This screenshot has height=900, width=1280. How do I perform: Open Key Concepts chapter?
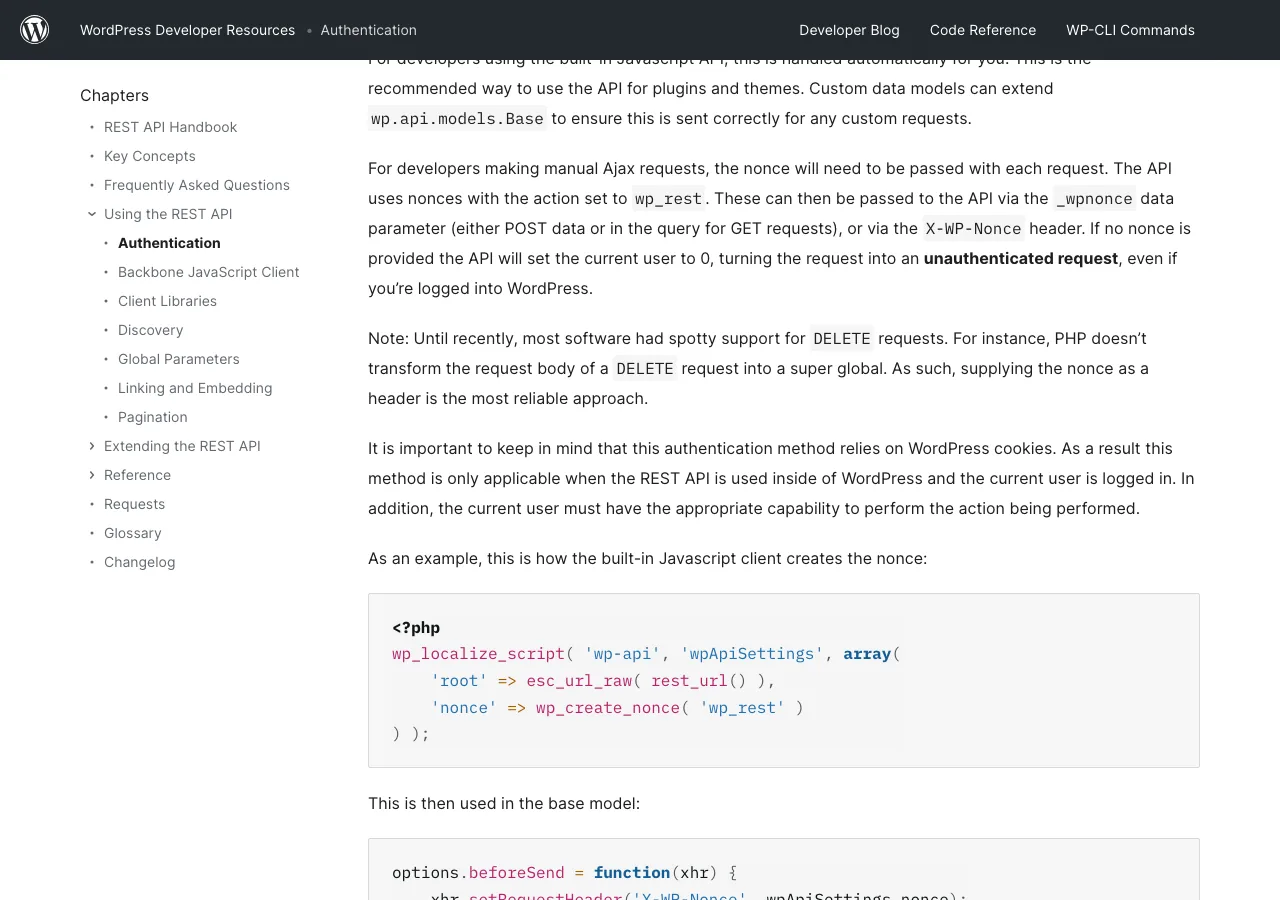click(150, 156)
